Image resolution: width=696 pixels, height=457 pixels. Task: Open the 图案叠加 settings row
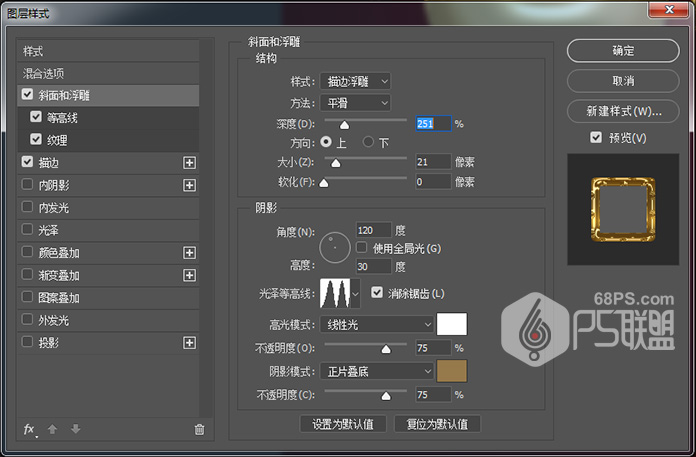click(x=108, y=298)
